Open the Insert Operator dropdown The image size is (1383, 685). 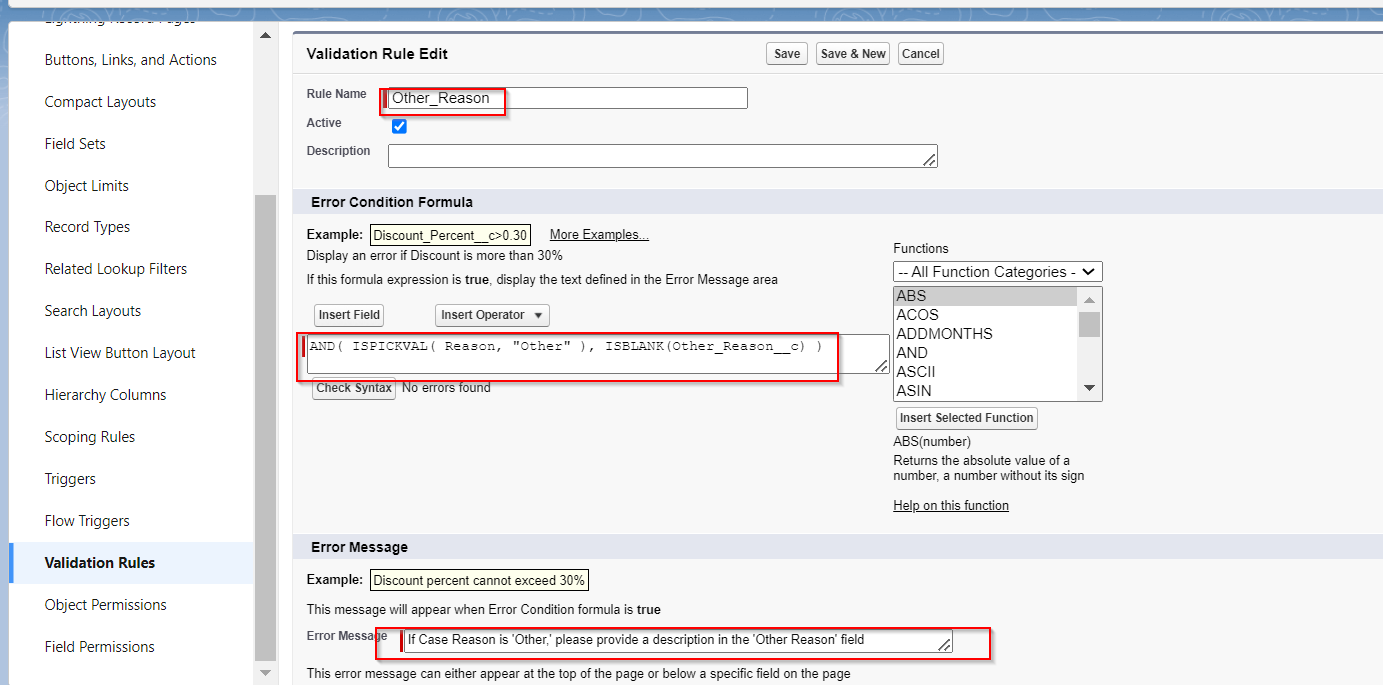492,315
